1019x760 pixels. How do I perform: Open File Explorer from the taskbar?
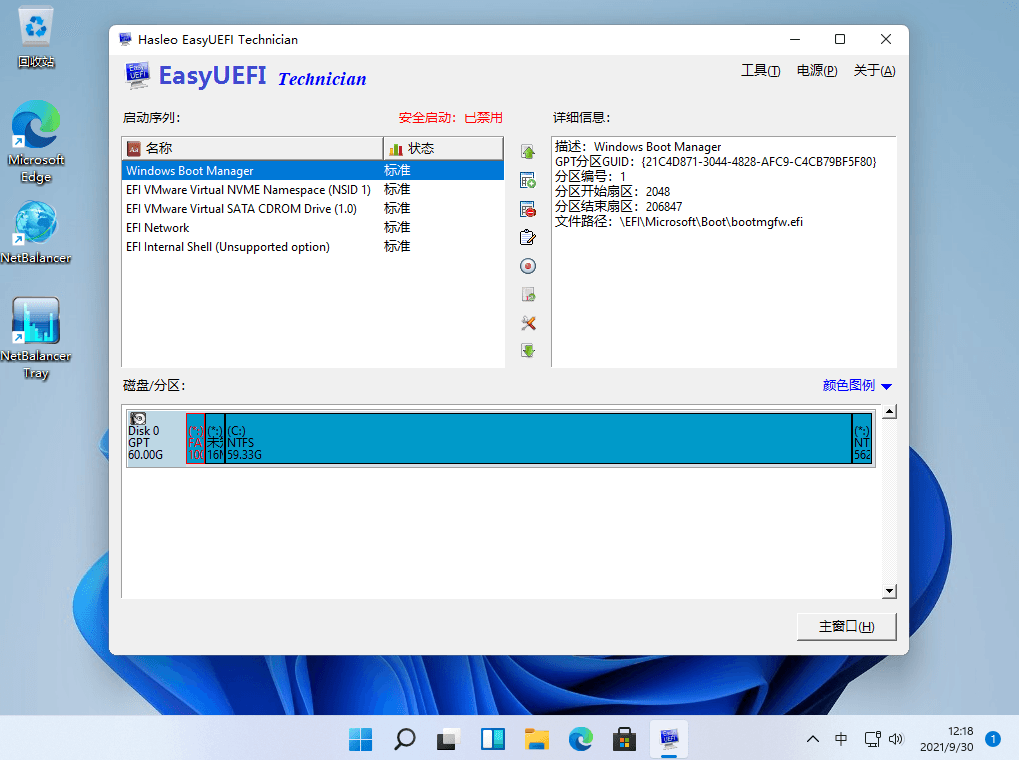pyautogui.click(x=537, y=739)
